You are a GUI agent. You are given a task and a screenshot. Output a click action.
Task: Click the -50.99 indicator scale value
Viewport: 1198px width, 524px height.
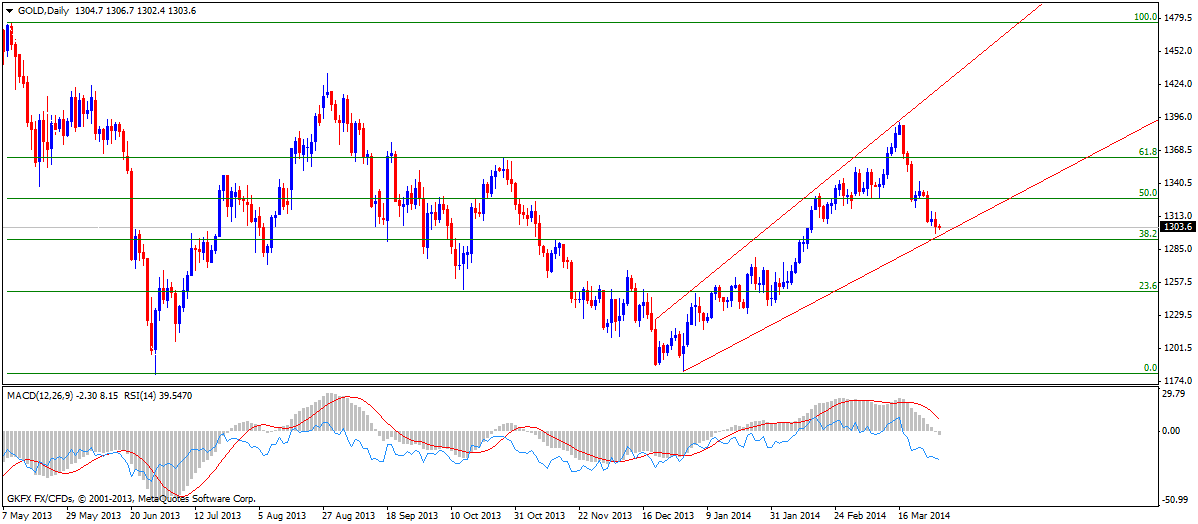point(1174,500)
